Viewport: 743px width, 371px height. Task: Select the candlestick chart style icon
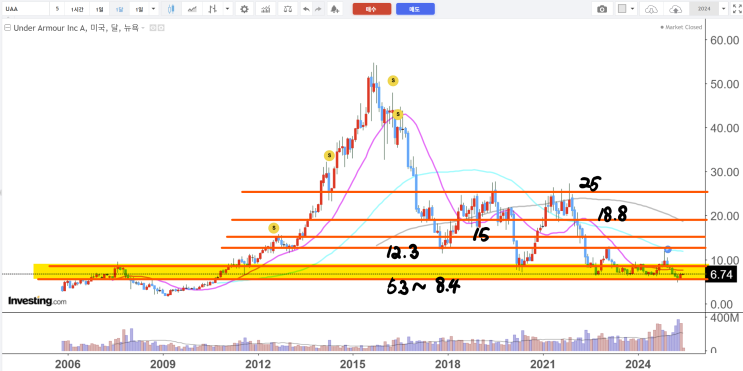tap(171, 9)
